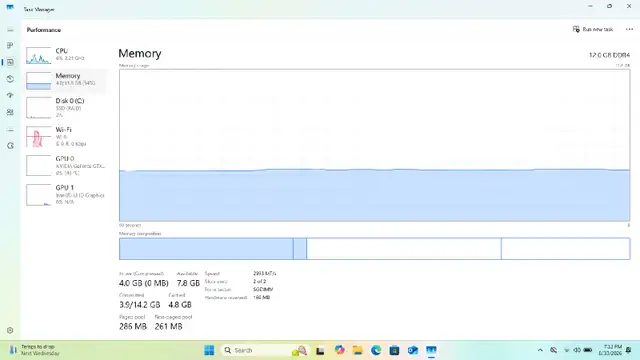Click the Cached value '4.8 GB'
640x360 pixels.
pos(180,304)
